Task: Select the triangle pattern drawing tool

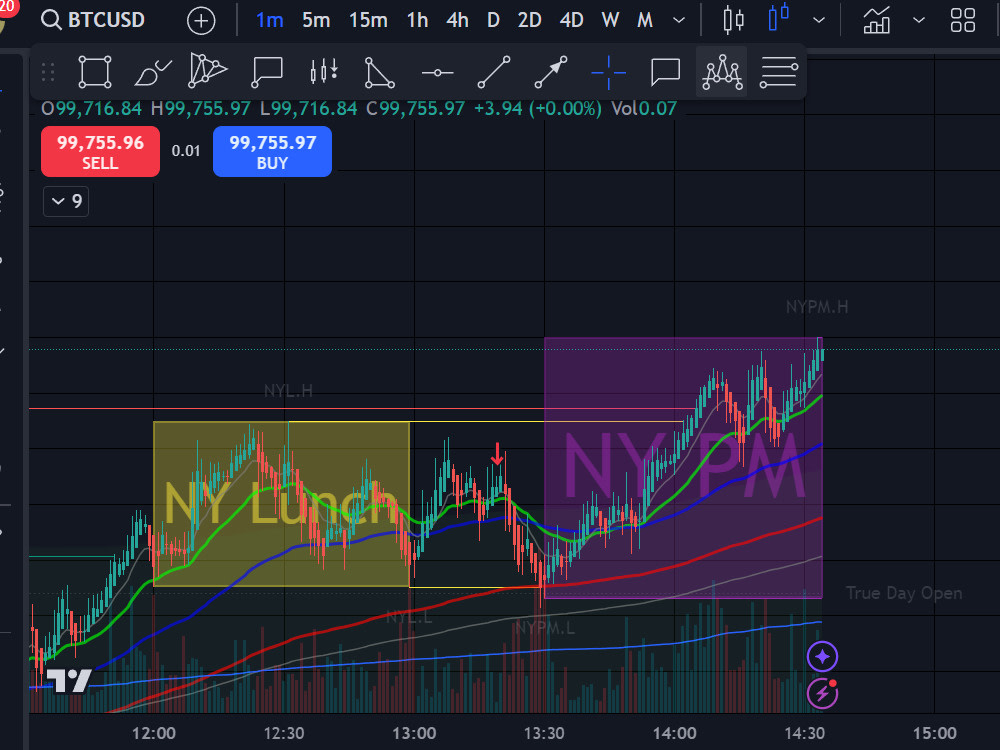Action: (207, 70)
